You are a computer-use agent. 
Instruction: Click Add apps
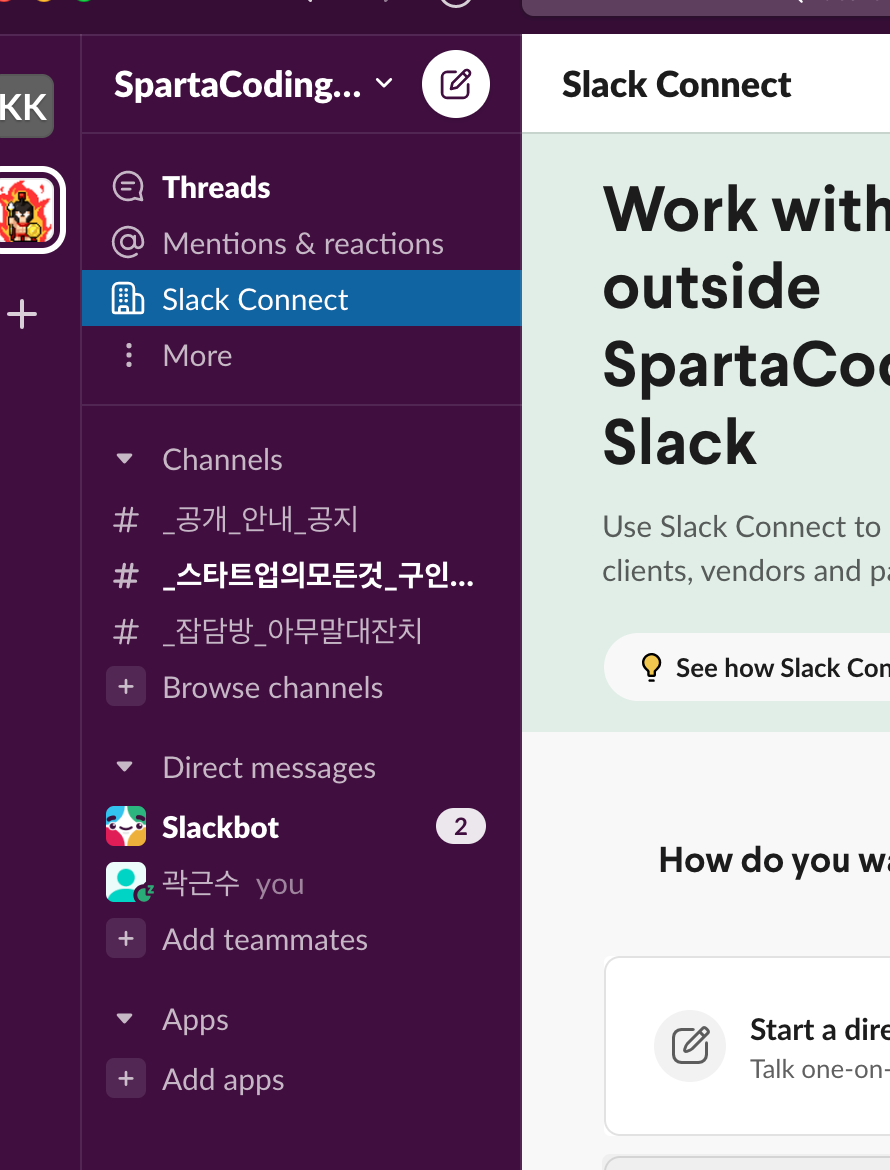223,1079
